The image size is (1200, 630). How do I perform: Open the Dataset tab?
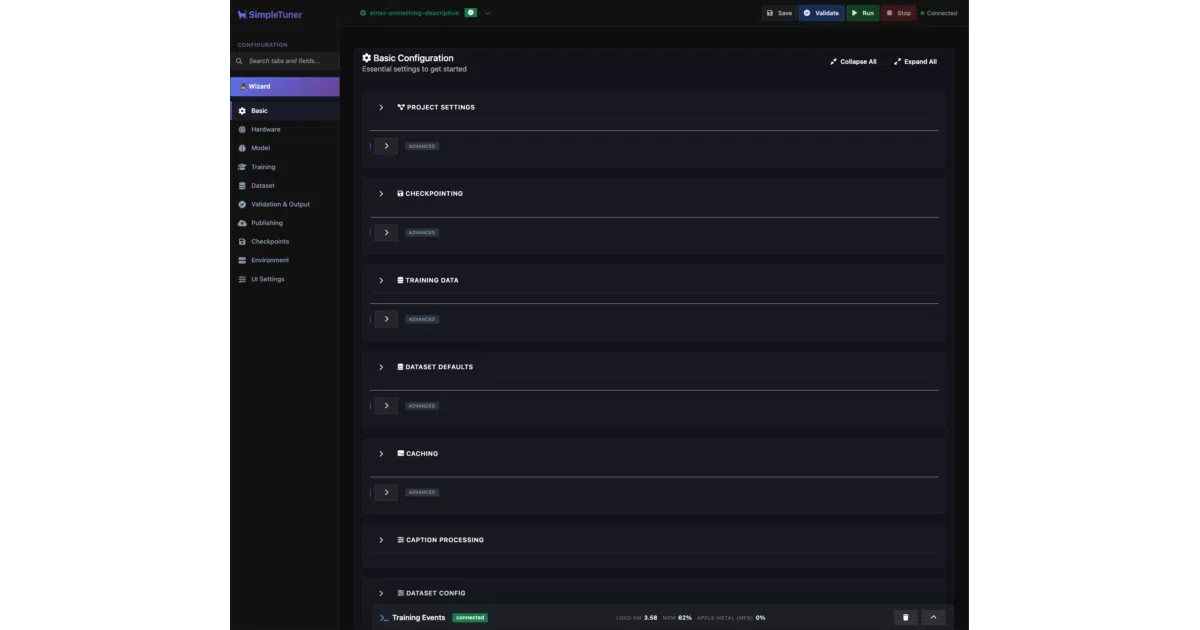[285, 186]
